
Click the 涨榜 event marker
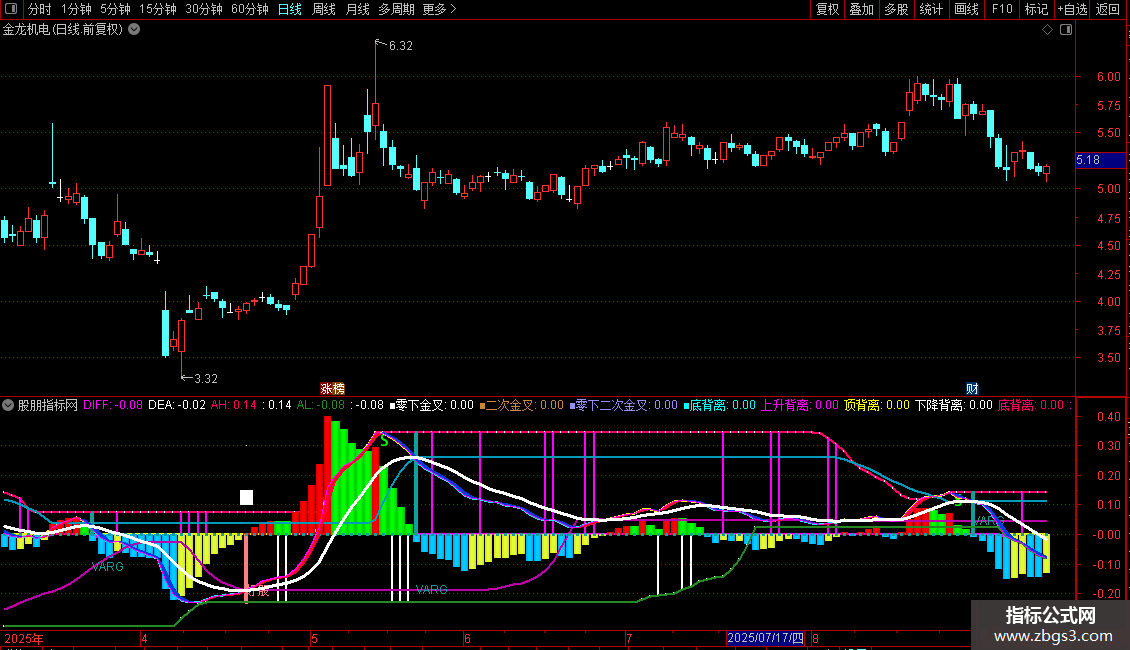click(x=332, y=388)
